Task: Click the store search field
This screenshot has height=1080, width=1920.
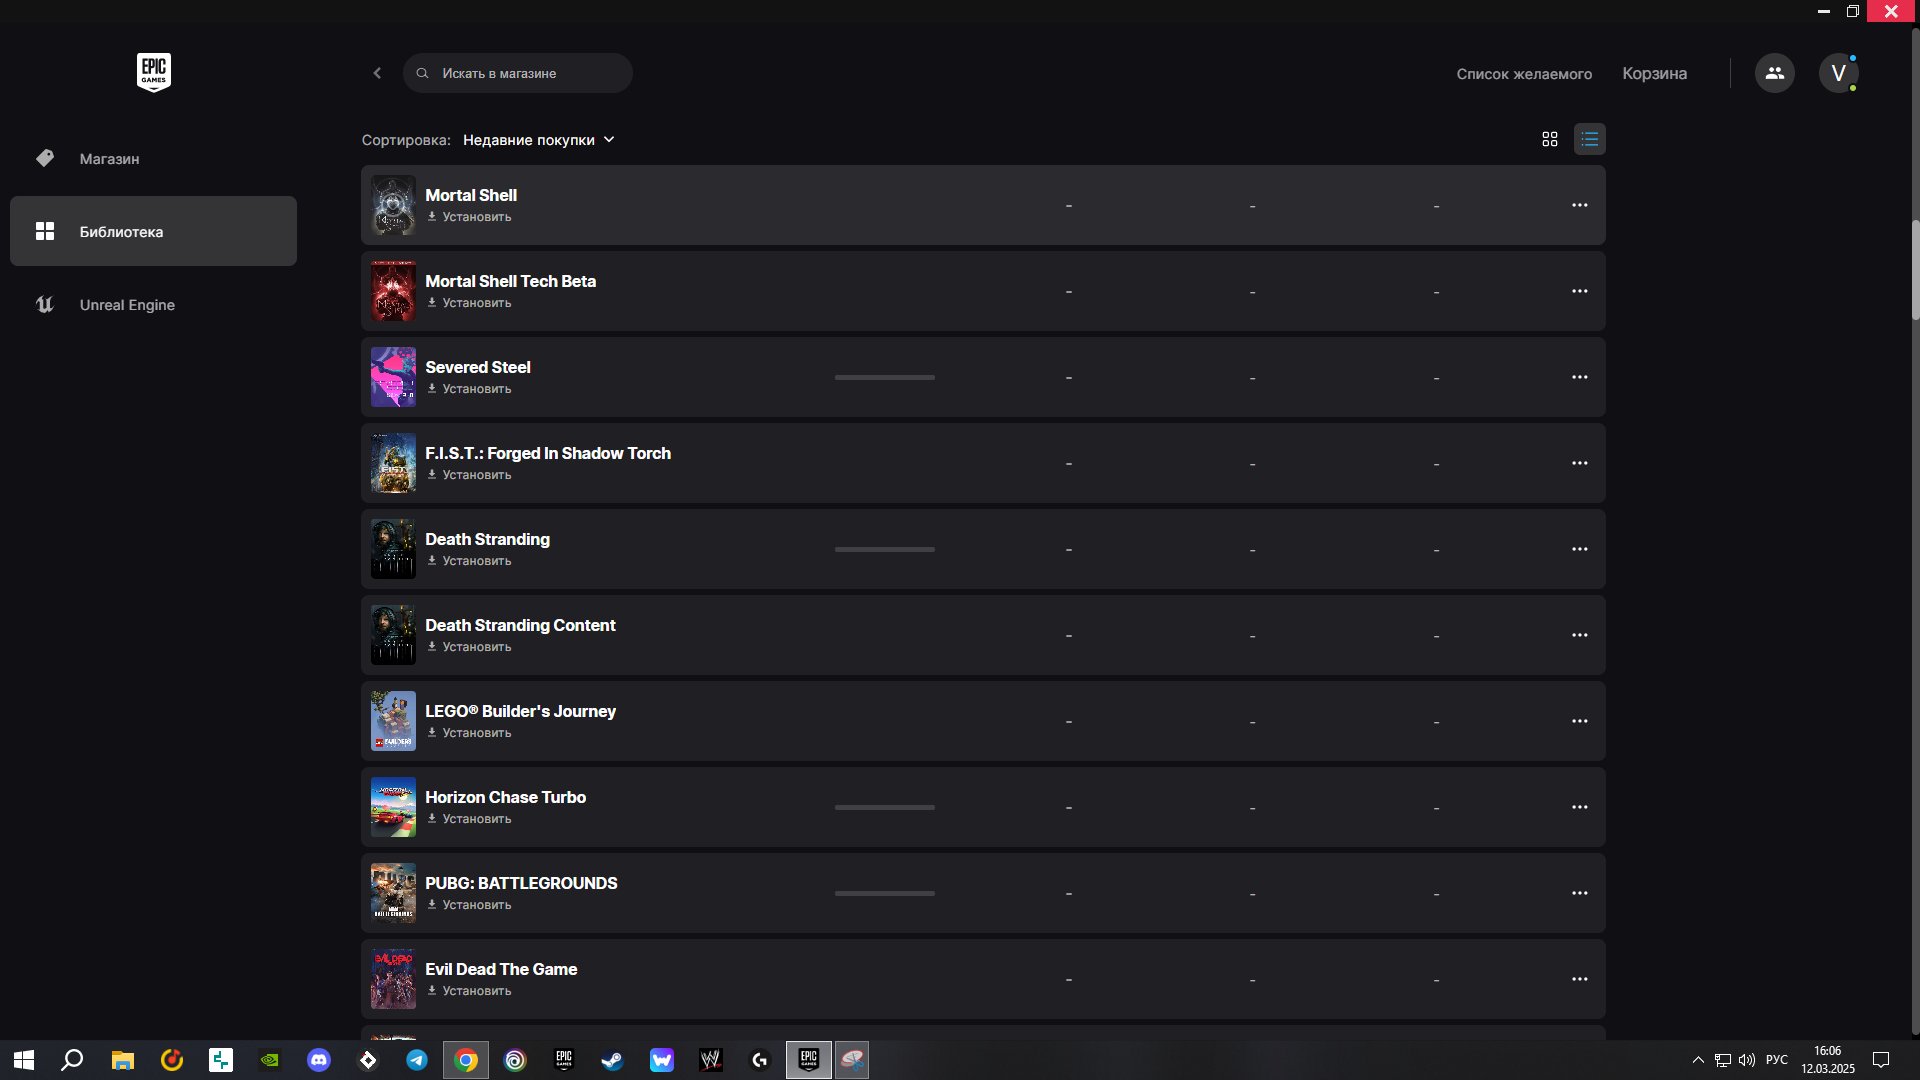Action: point(518,73)
